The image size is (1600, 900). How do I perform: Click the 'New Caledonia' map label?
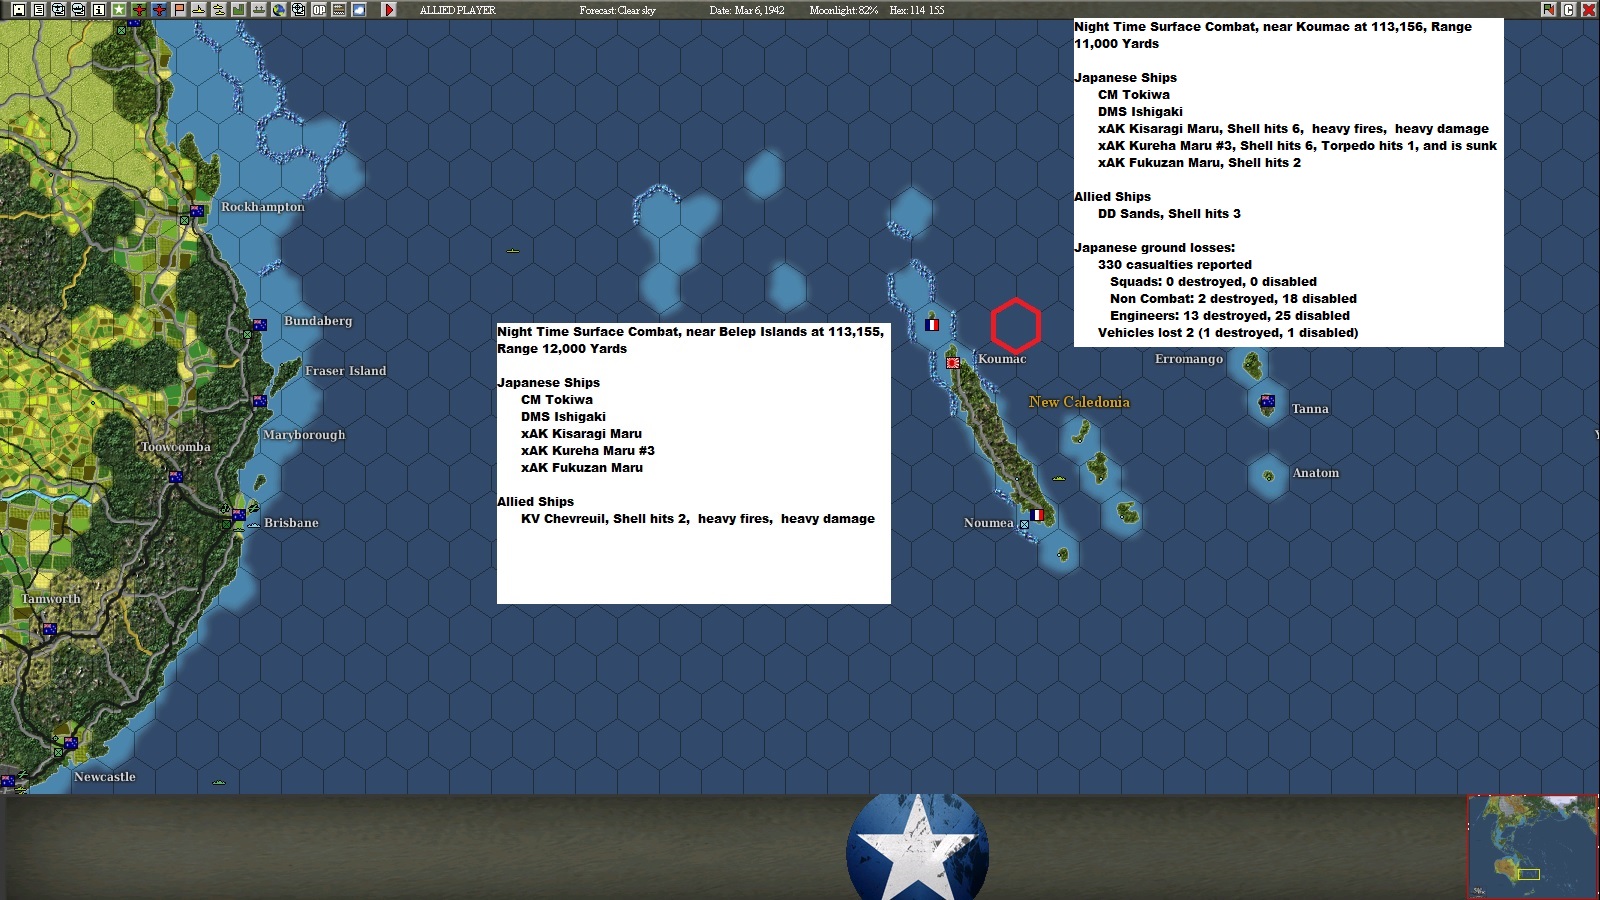1079,402
